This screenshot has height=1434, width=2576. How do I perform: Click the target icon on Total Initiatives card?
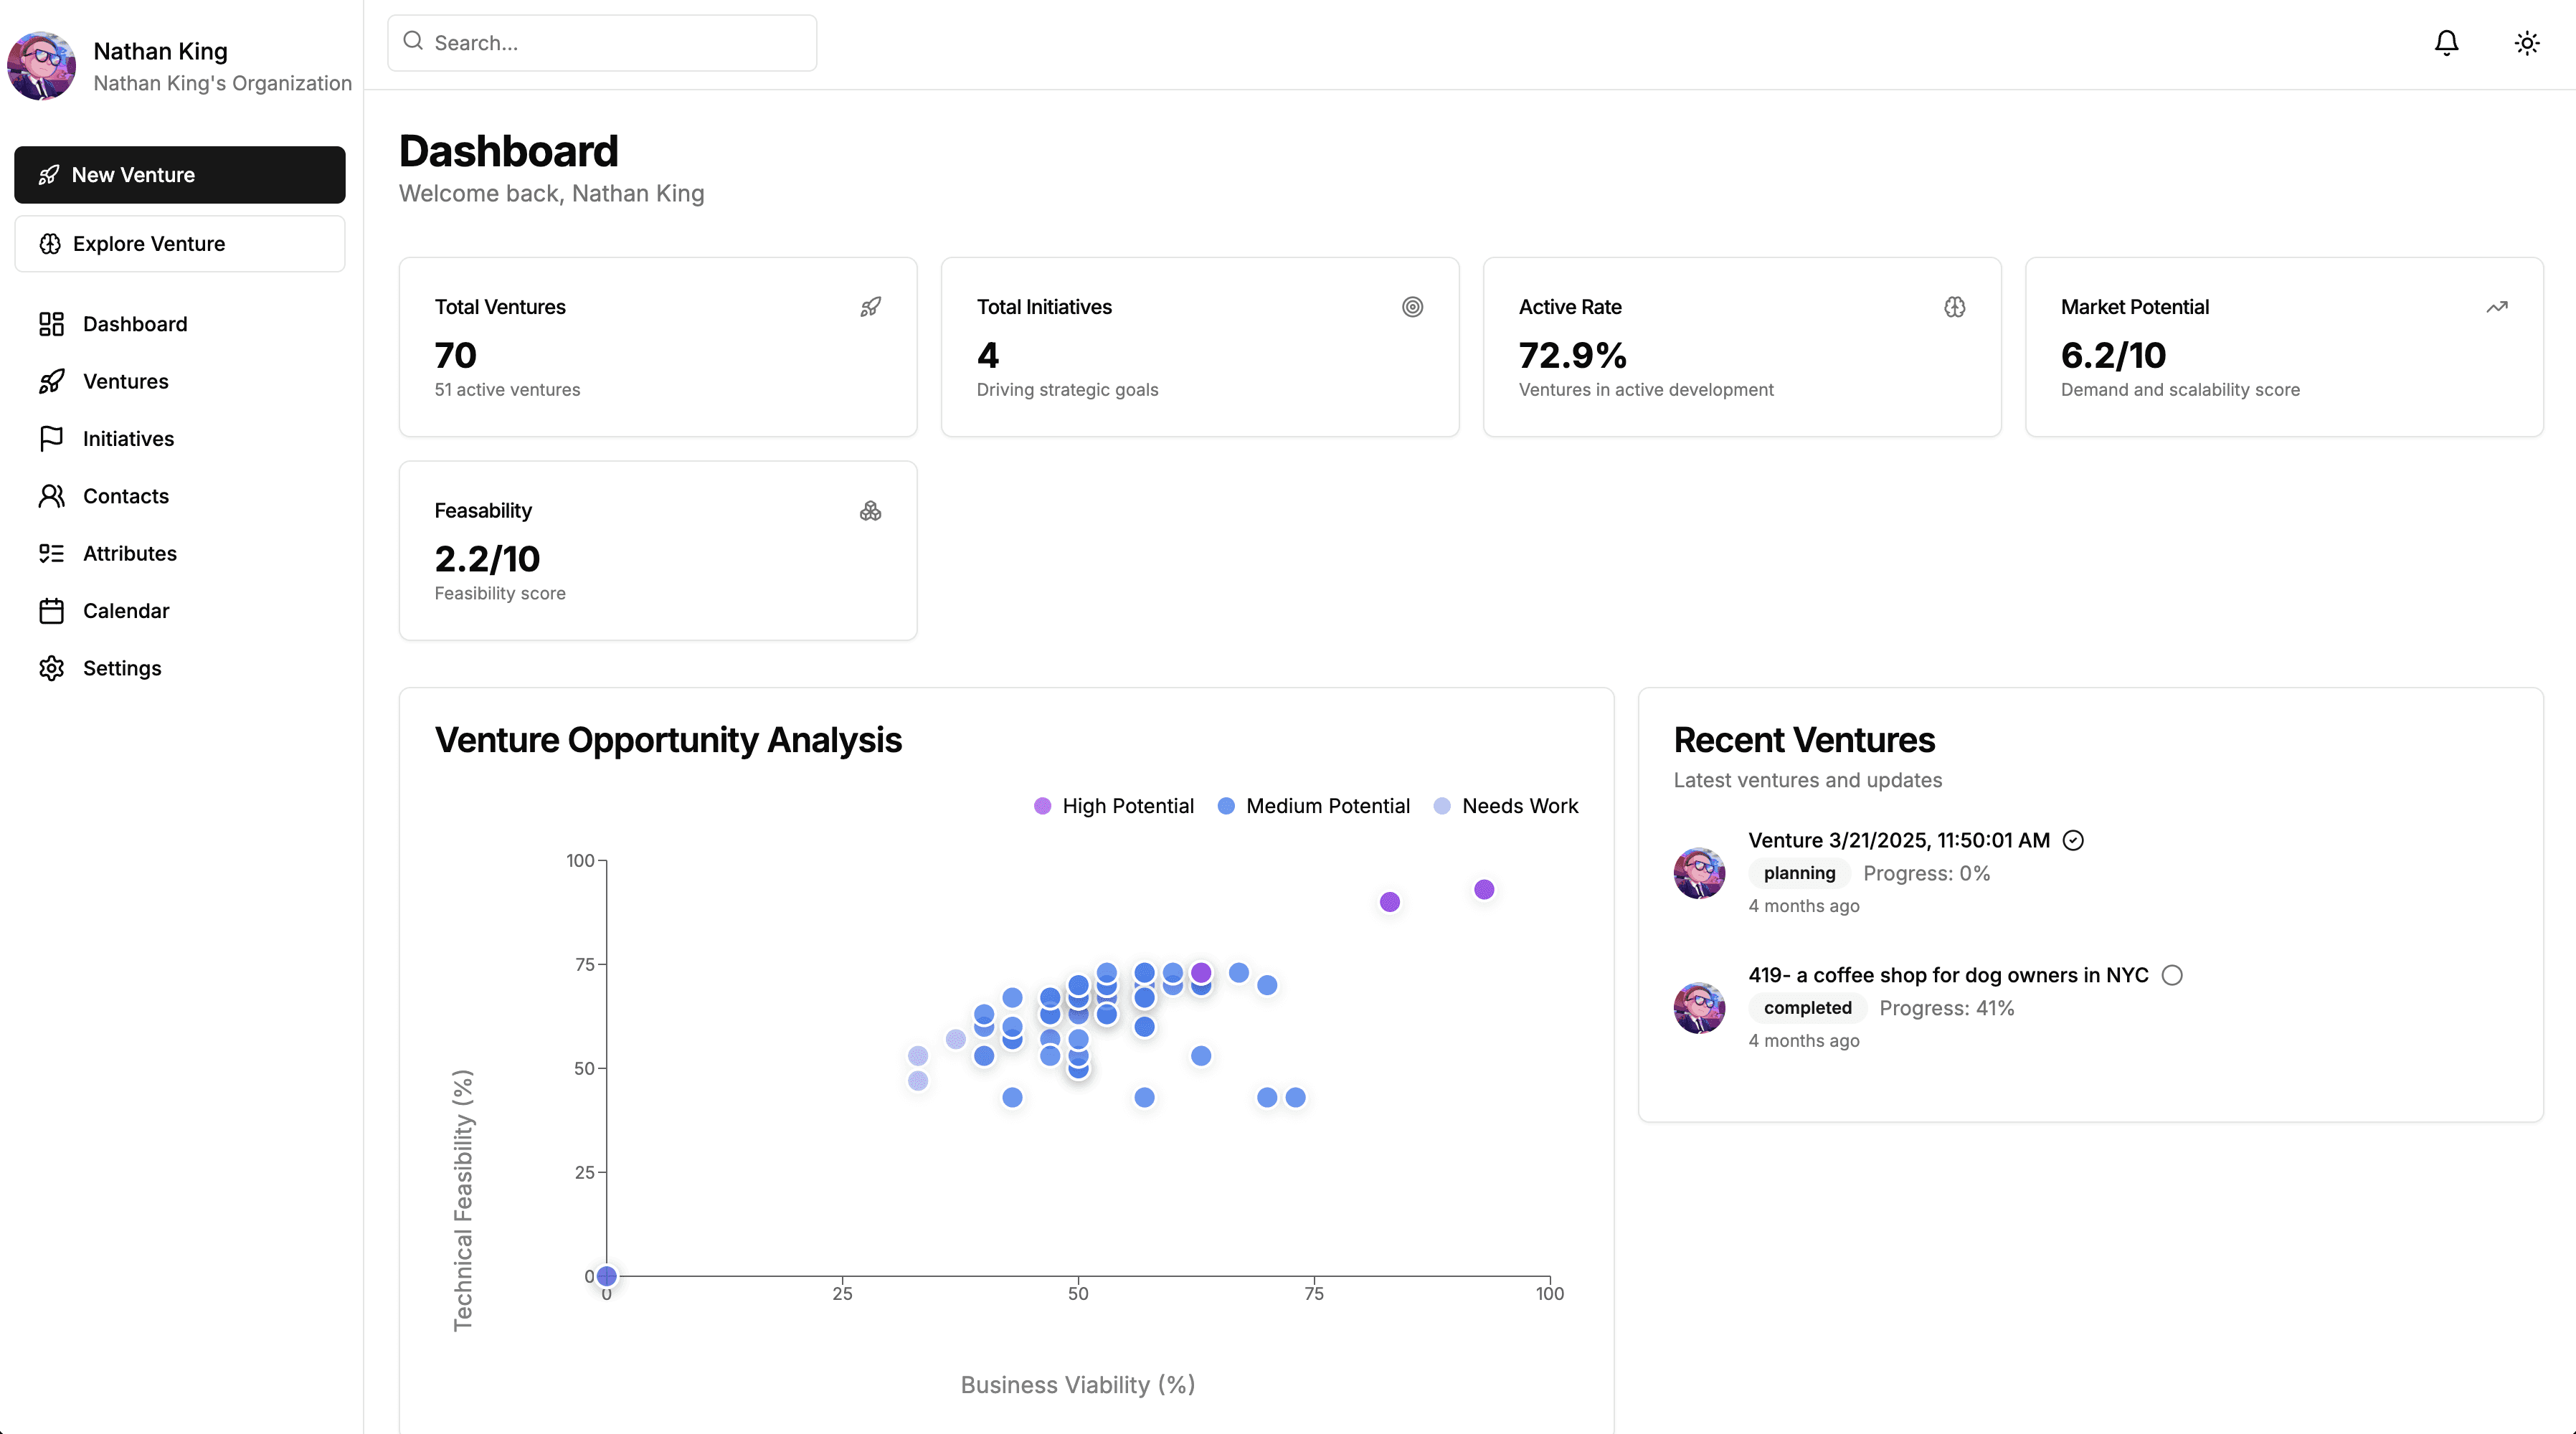point(1412,307)
